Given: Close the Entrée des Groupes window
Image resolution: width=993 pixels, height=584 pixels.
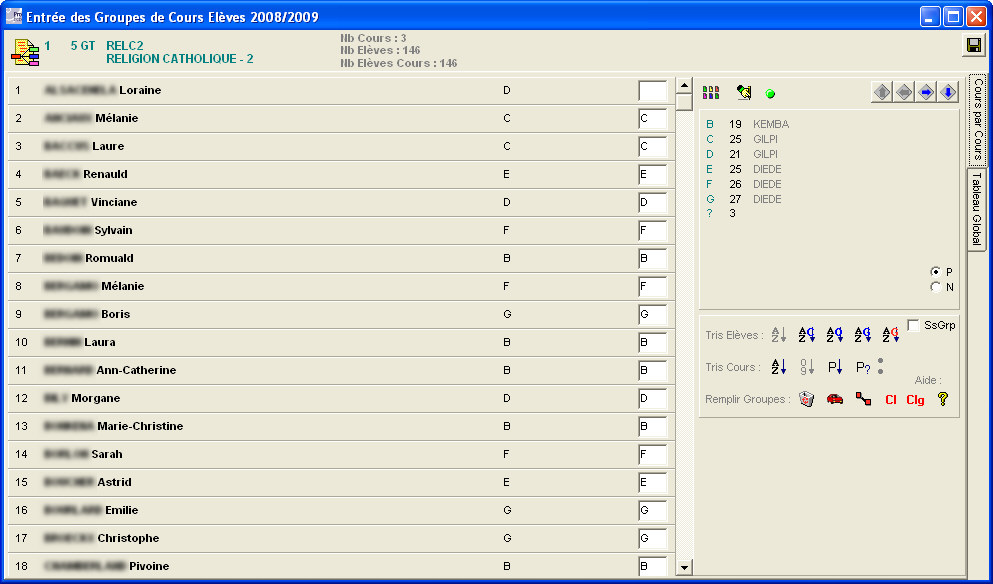Looking at the screenshot, I should (976, 16).
